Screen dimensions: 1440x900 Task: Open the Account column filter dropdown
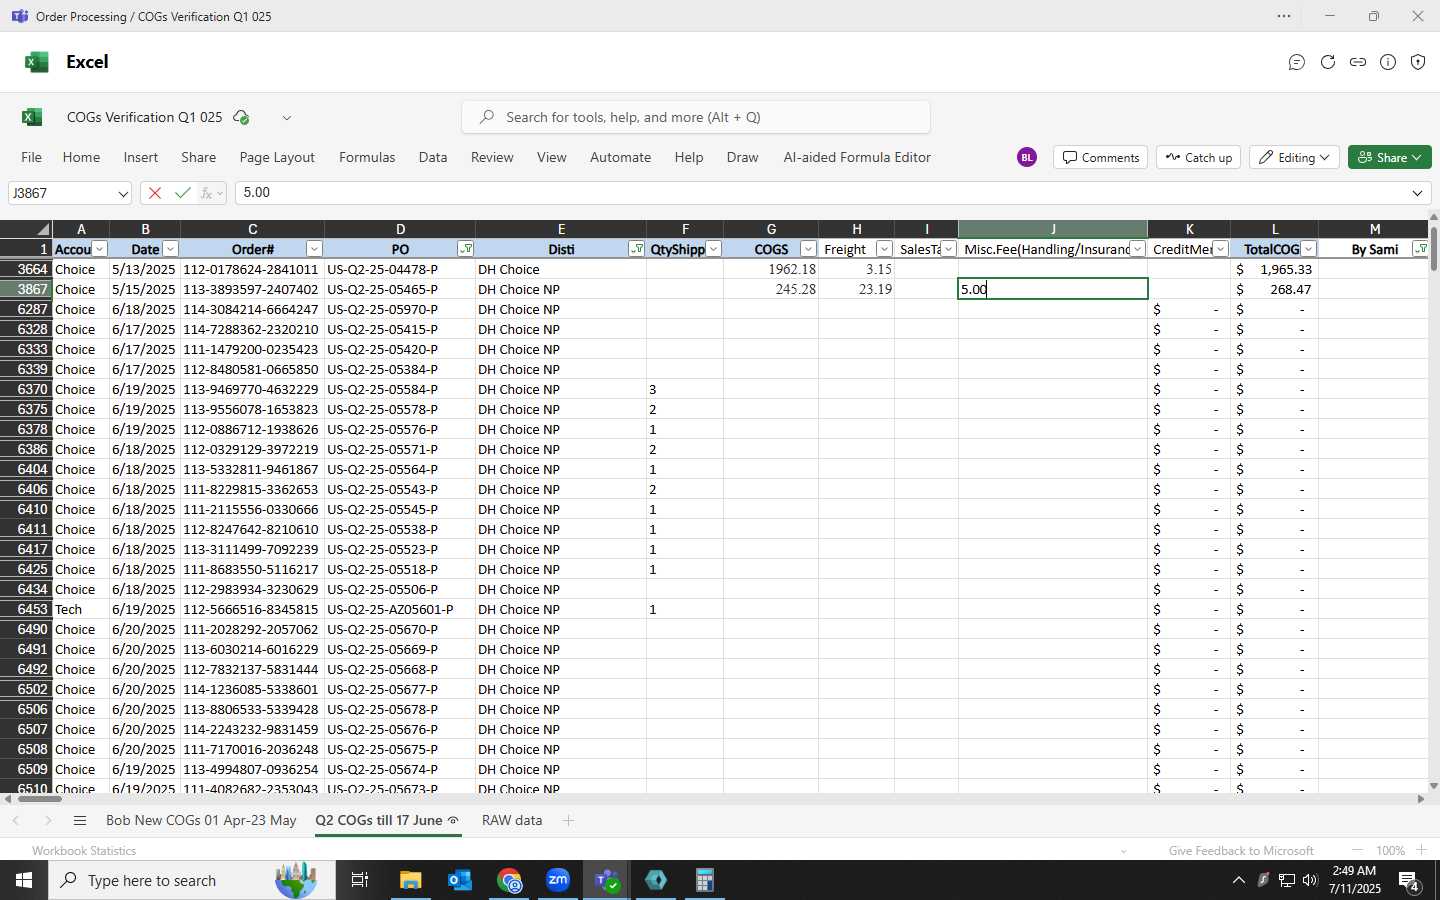(x=99, y=249)
